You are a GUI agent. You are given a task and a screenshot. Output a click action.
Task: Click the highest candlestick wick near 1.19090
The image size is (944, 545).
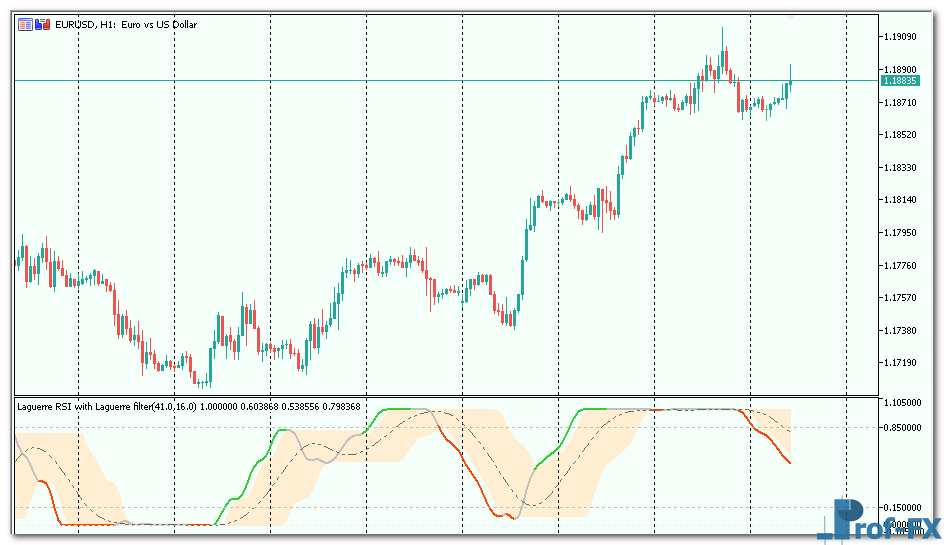[x=722, y=34]
